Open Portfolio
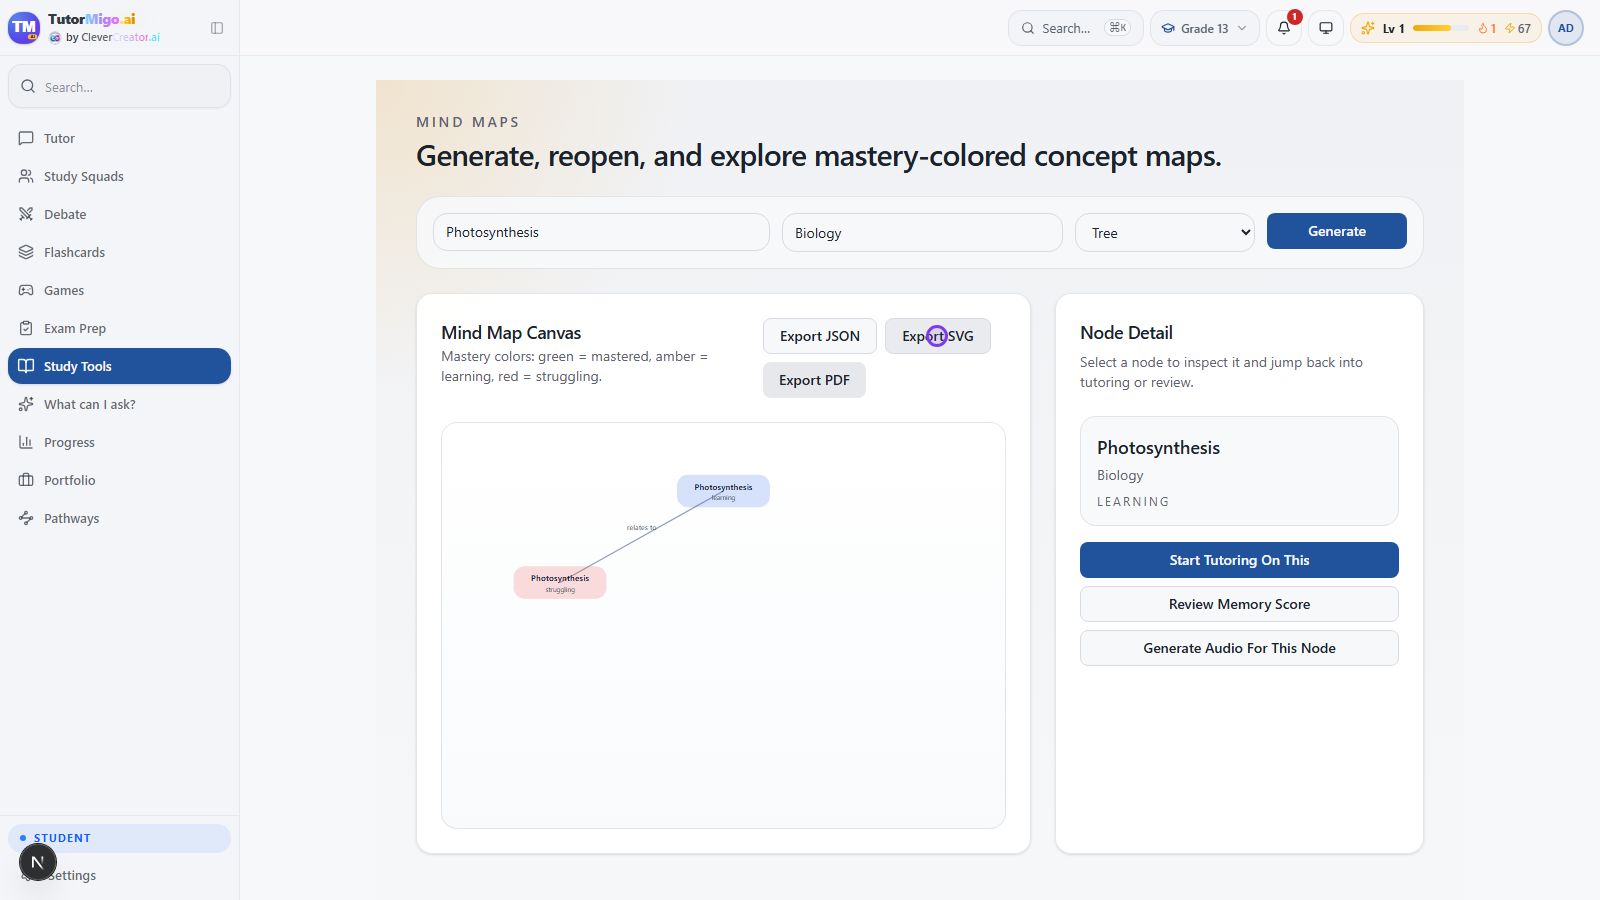1600x900 pixels. pyautogui.click(x=119, y=480)
